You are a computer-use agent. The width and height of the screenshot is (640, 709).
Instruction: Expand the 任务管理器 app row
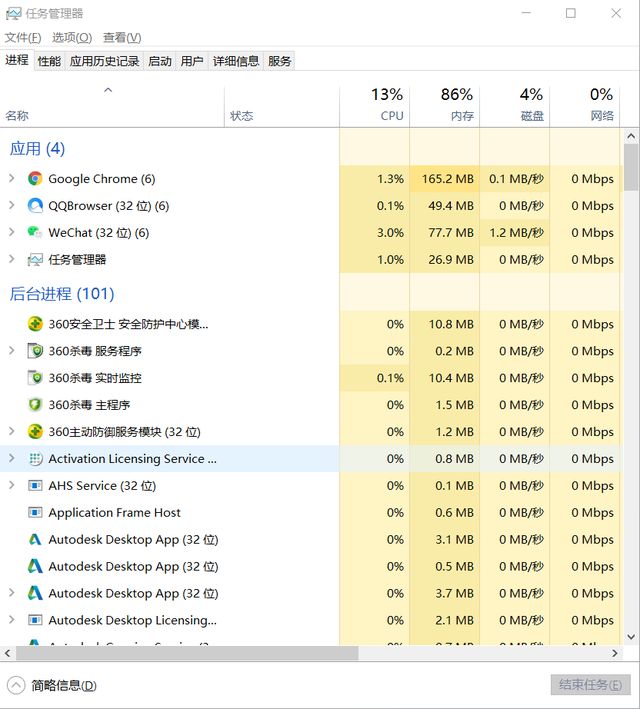click(x=12, y=259)
